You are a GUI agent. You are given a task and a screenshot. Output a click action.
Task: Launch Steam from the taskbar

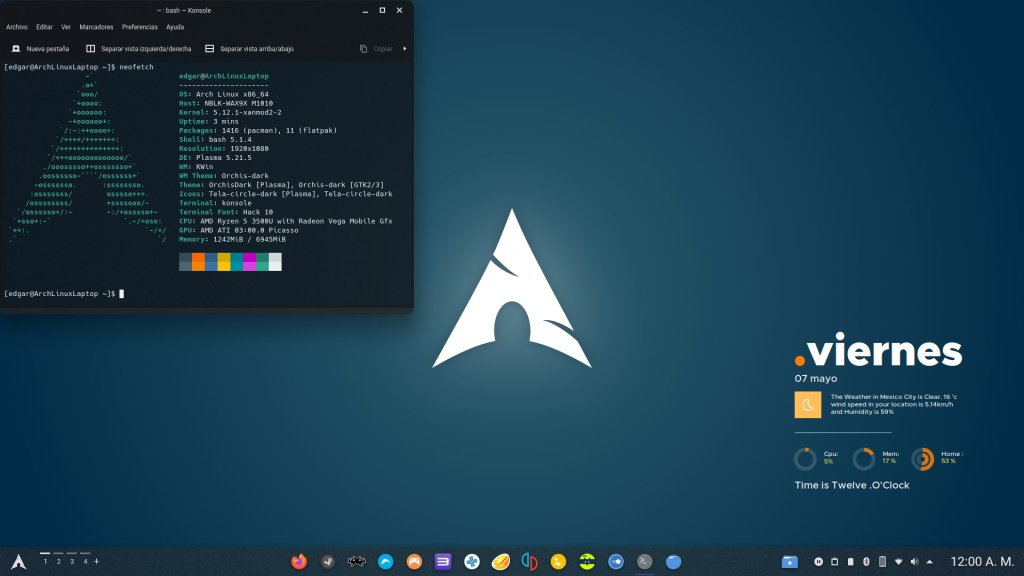click(328, 561)
